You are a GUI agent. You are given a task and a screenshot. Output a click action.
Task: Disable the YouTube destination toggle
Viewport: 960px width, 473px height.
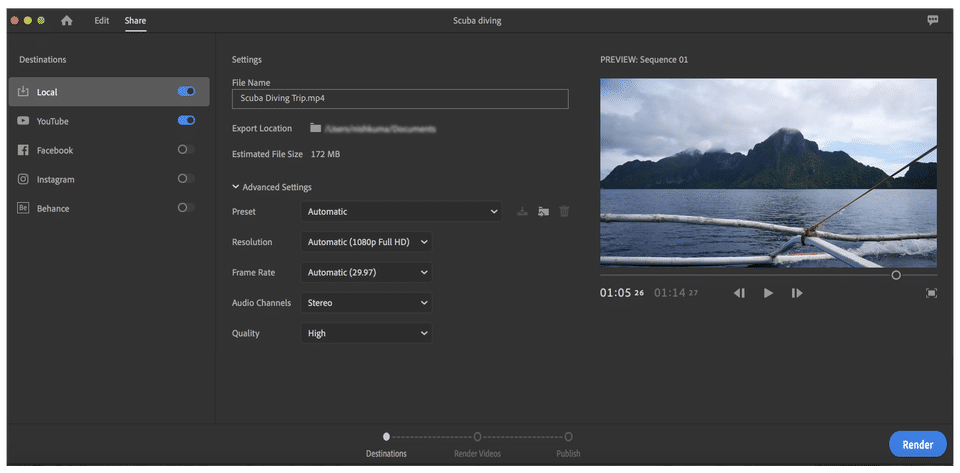[x=186, y=121]
